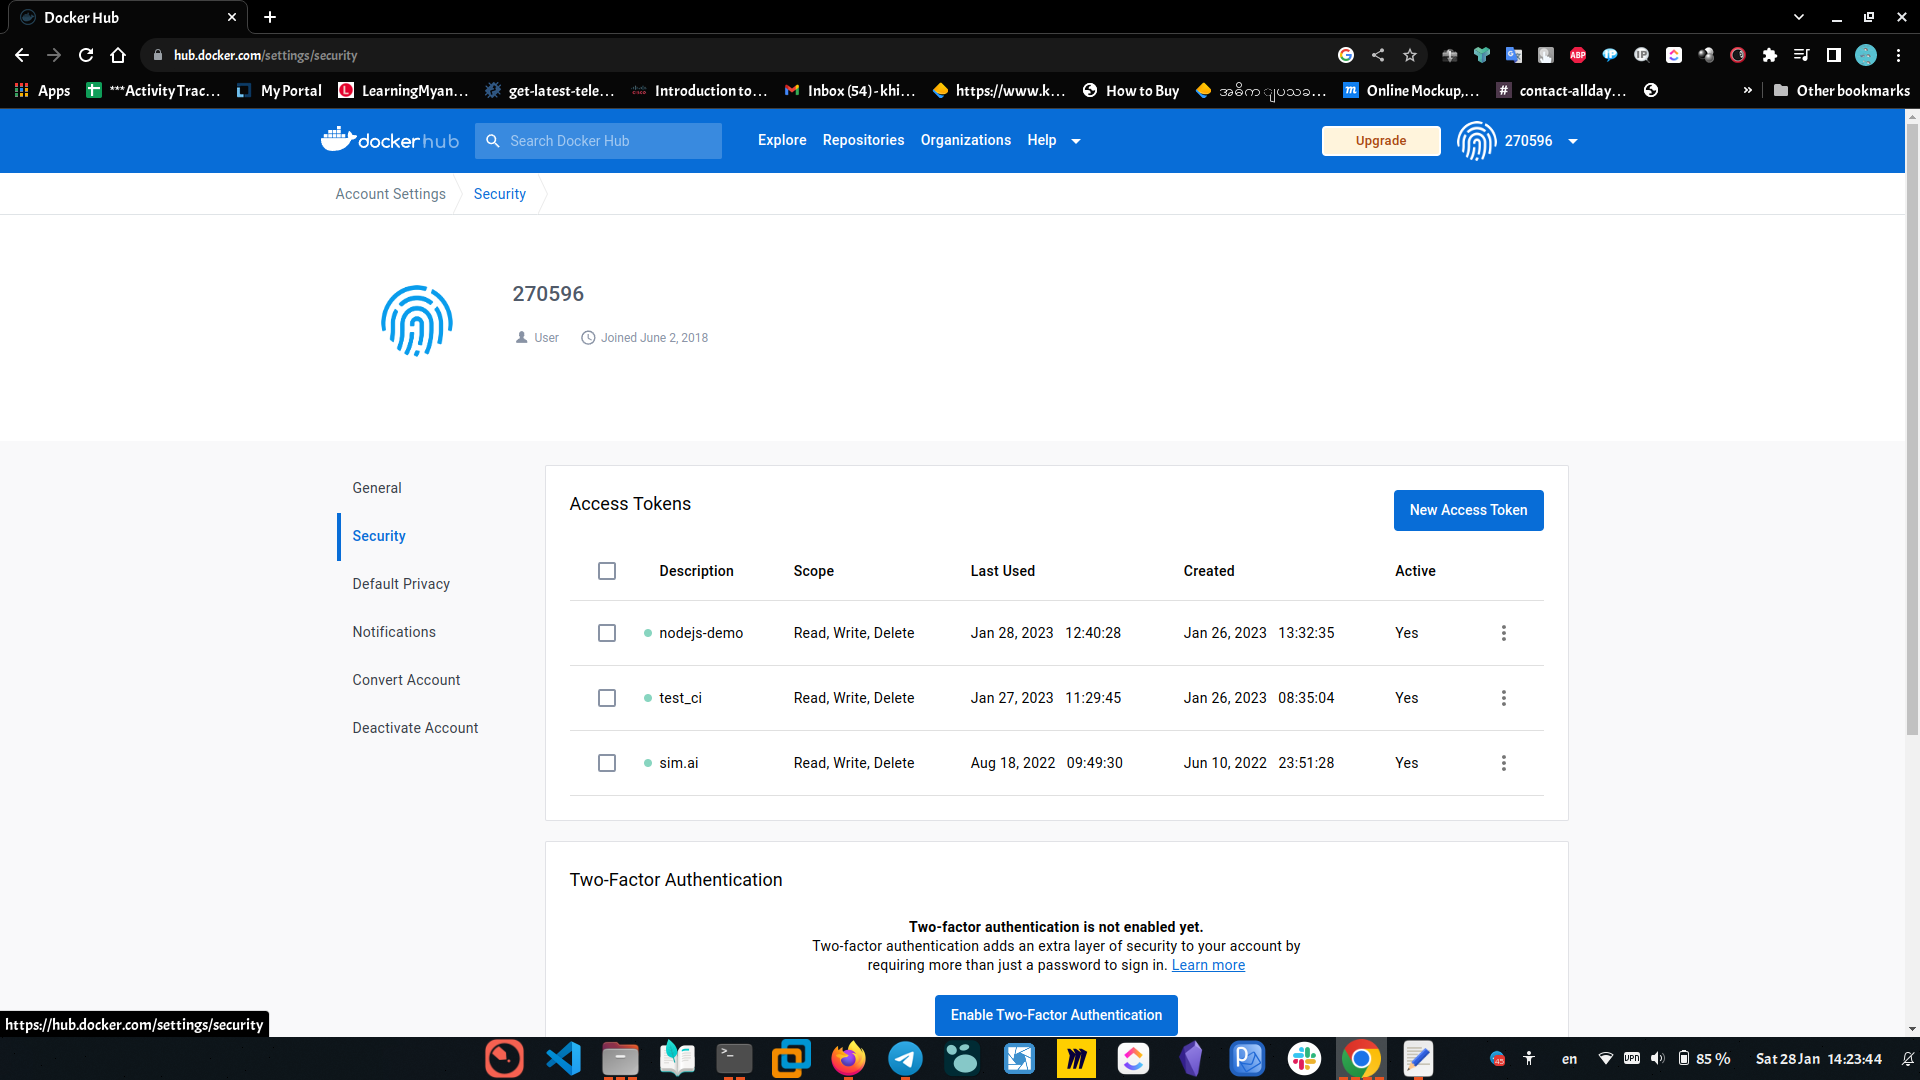Open Repositories in top navigation

[863, 140]
